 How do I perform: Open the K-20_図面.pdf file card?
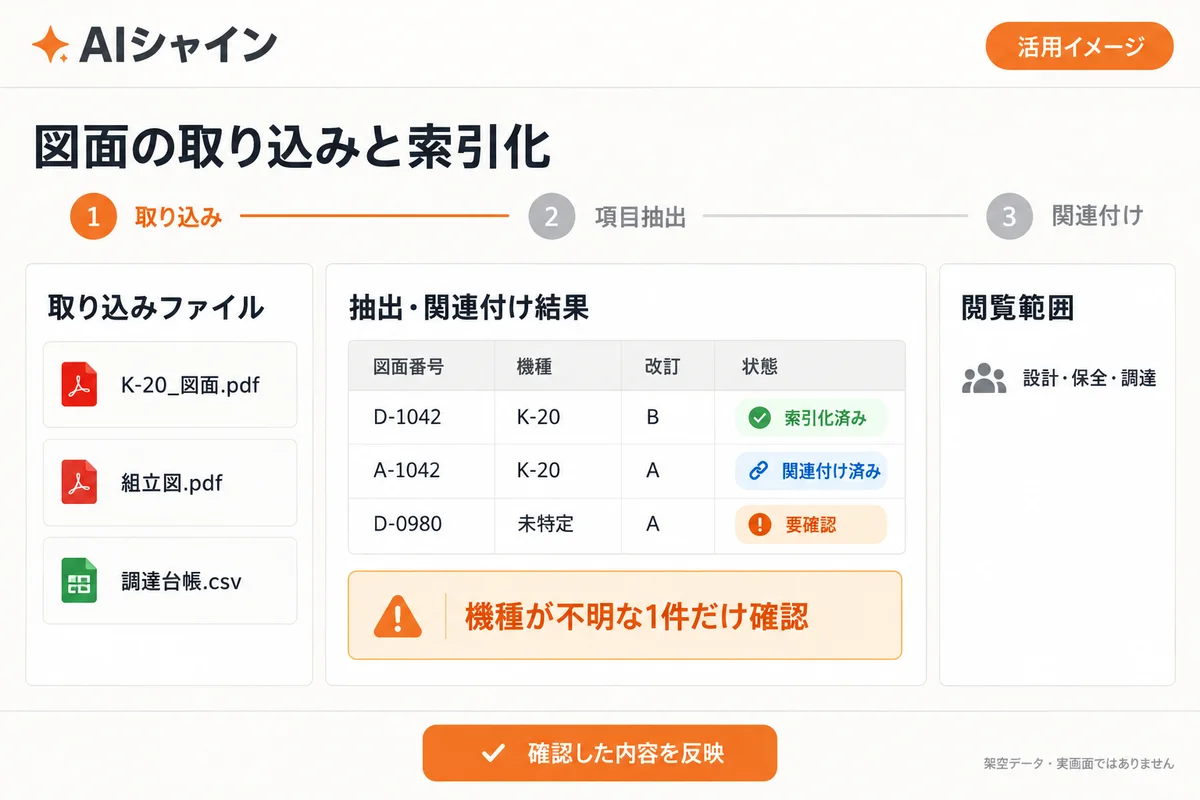[x=170, y=385]
